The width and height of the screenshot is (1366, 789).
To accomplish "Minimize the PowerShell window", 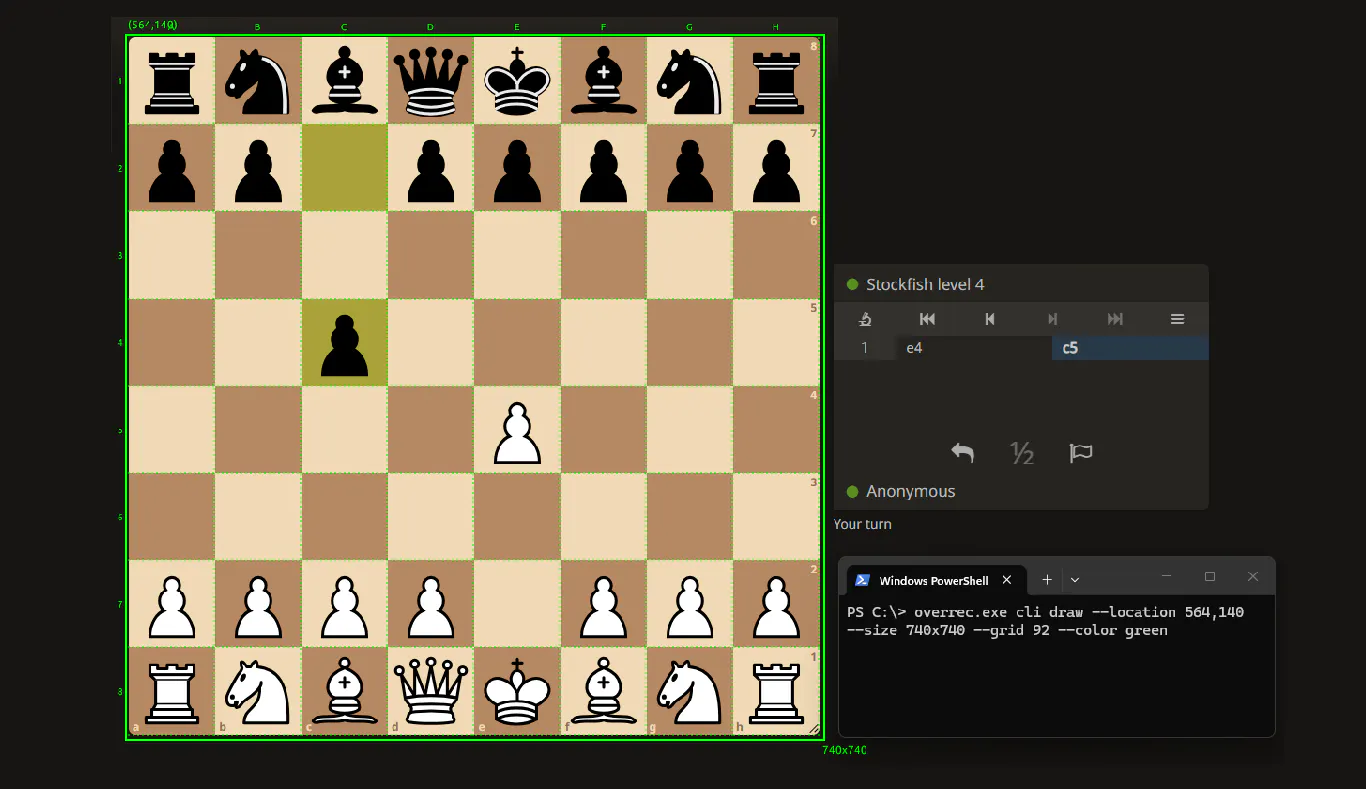I will click(x=1167, y=577).
